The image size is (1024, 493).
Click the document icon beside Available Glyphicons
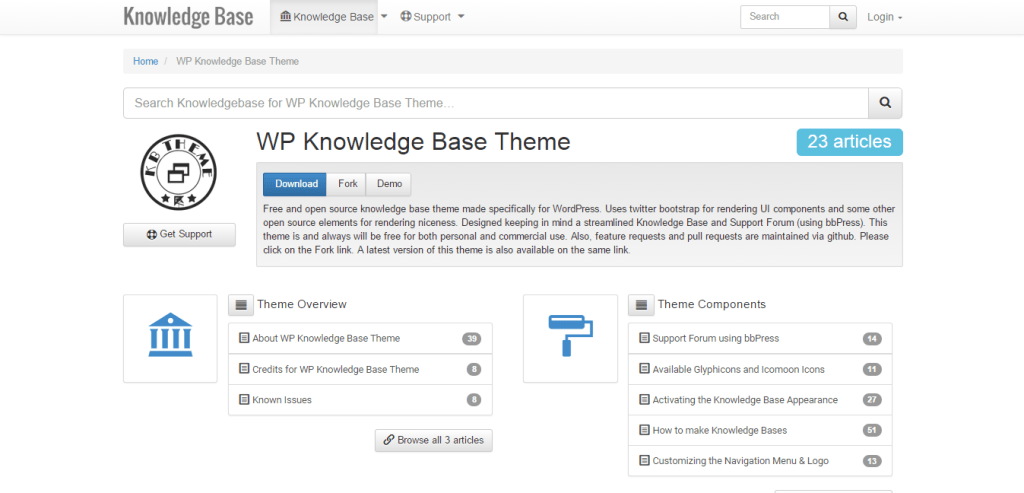pyautogui.click(x=645, y=369)
